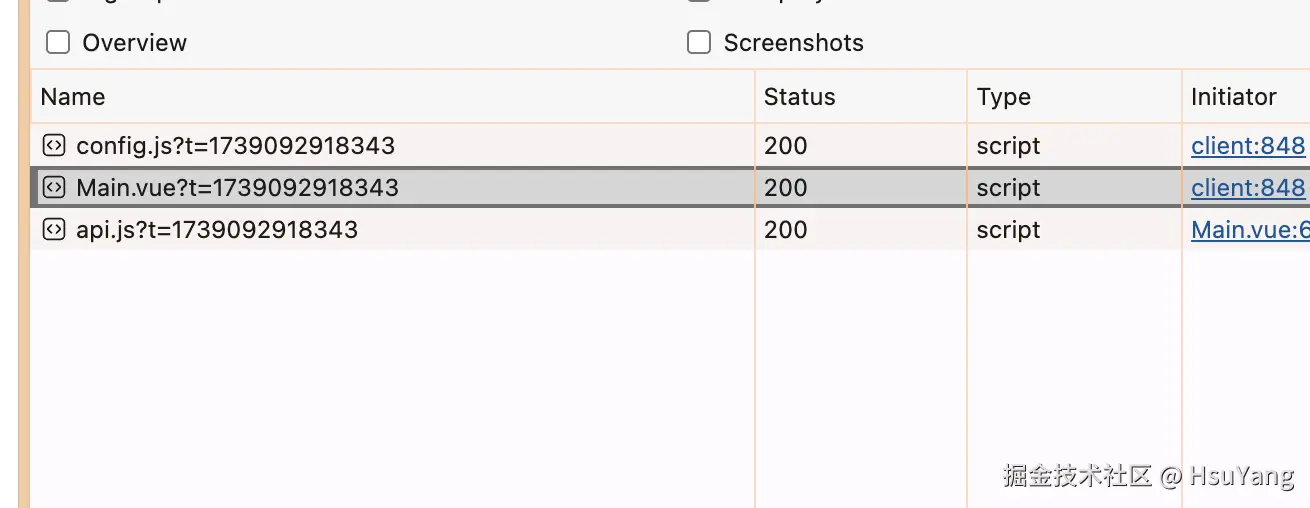
Task: Select the Main.vue?t=1739092918343 request
Action: pos(237,188)
